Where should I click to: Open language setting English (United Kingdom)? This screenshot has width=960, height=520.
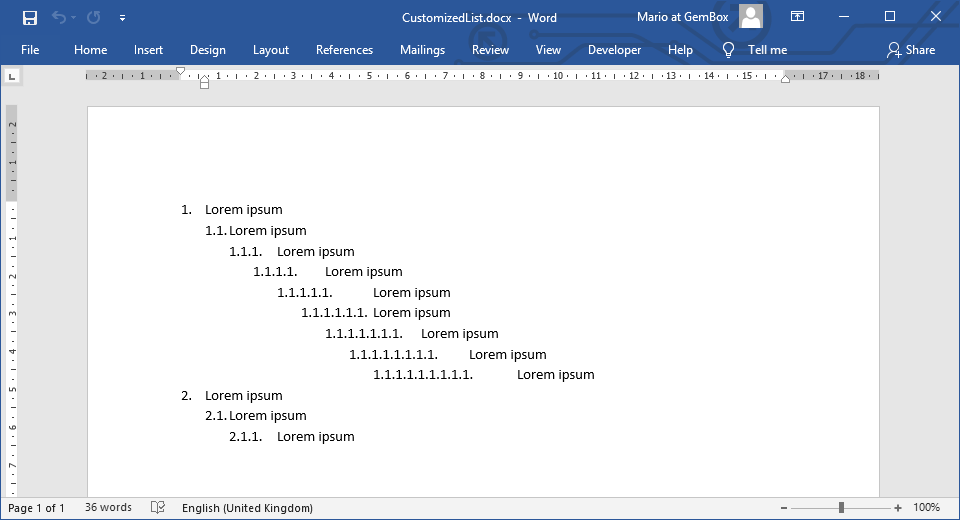247,508
